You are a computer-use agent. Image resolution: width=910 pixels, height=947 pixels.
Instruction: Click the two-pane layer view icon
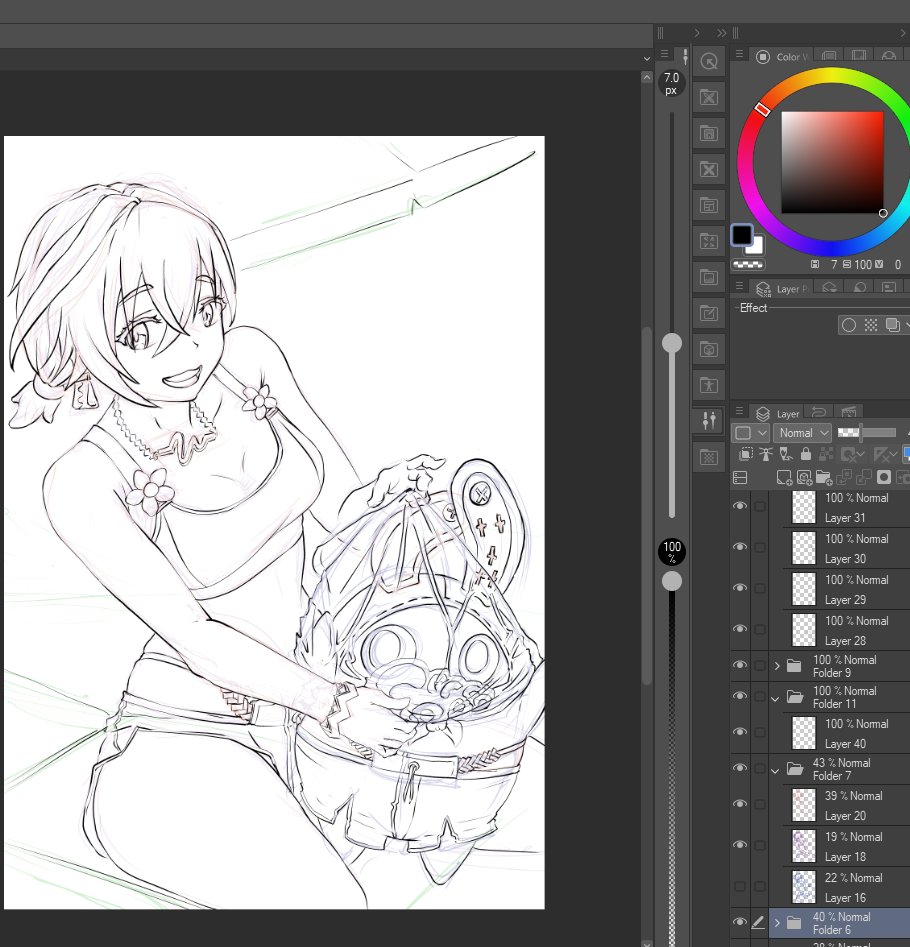pos(740,478)
